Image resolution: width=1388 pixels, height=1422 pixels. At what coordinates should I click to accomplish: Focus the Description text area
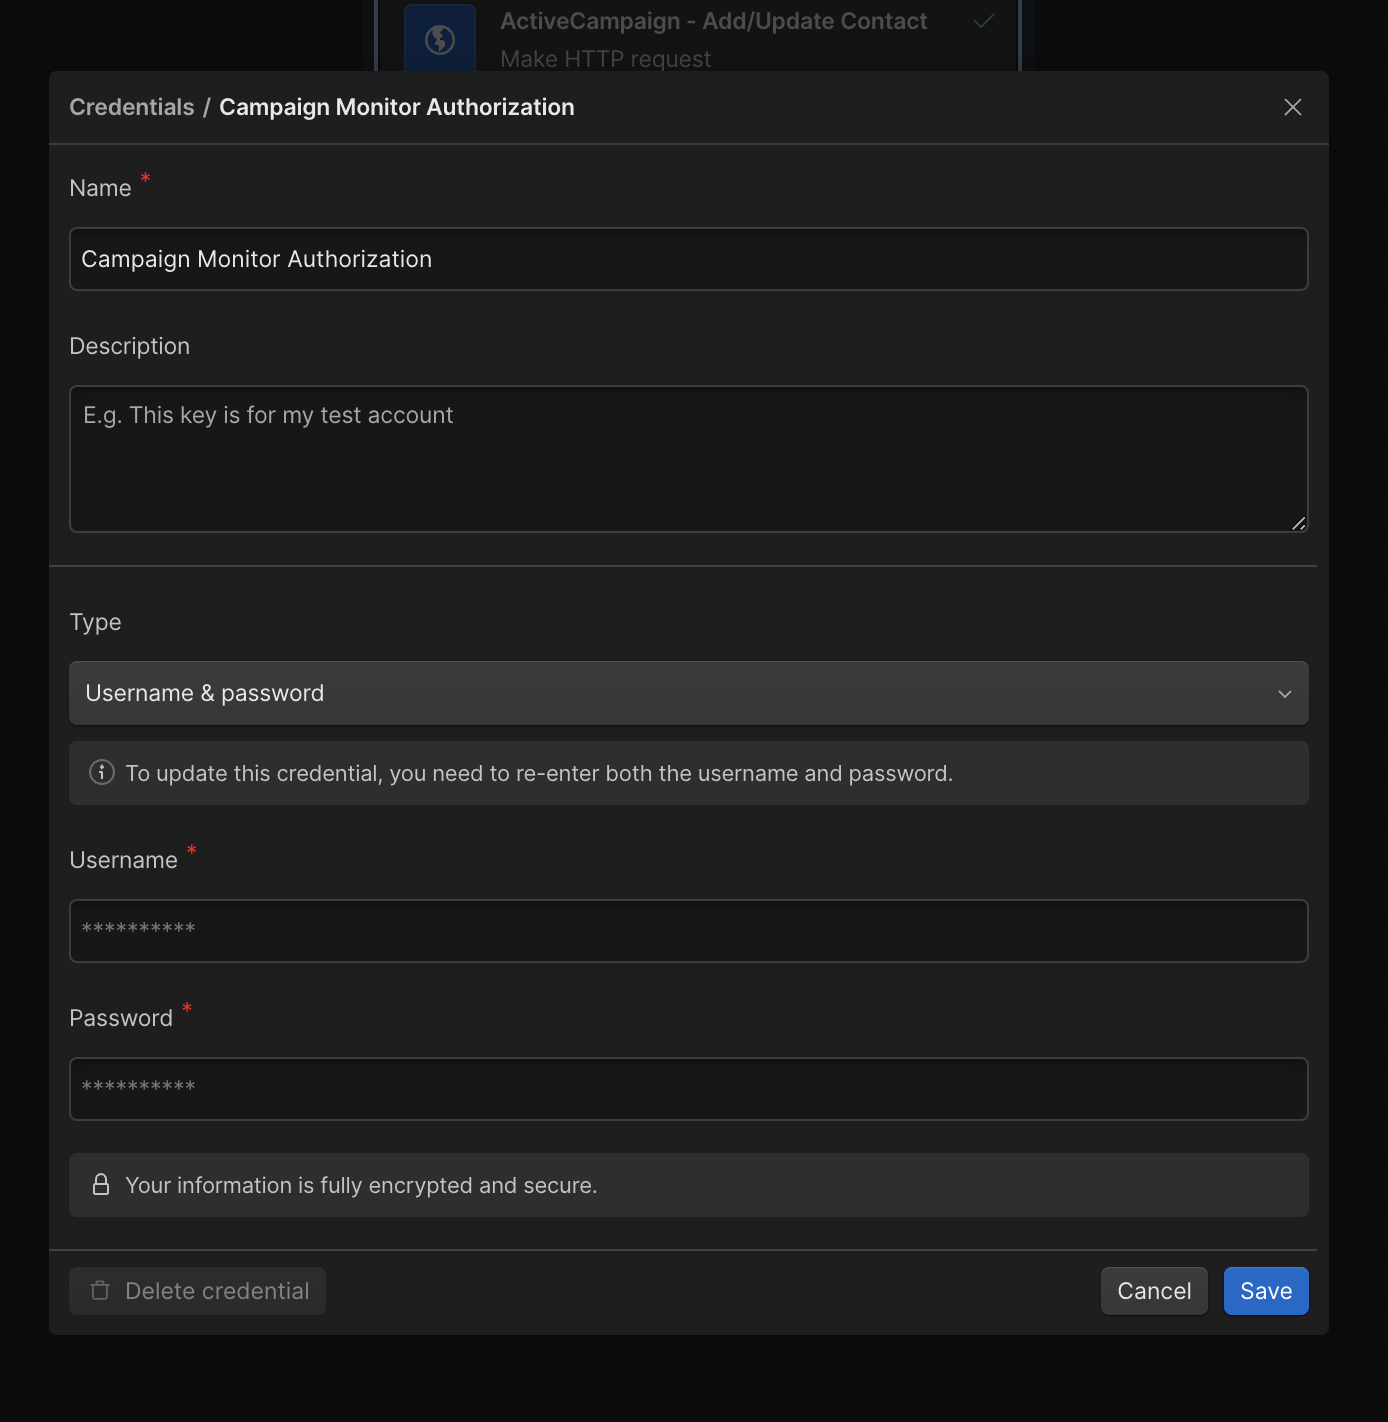[x=688, y=459]
